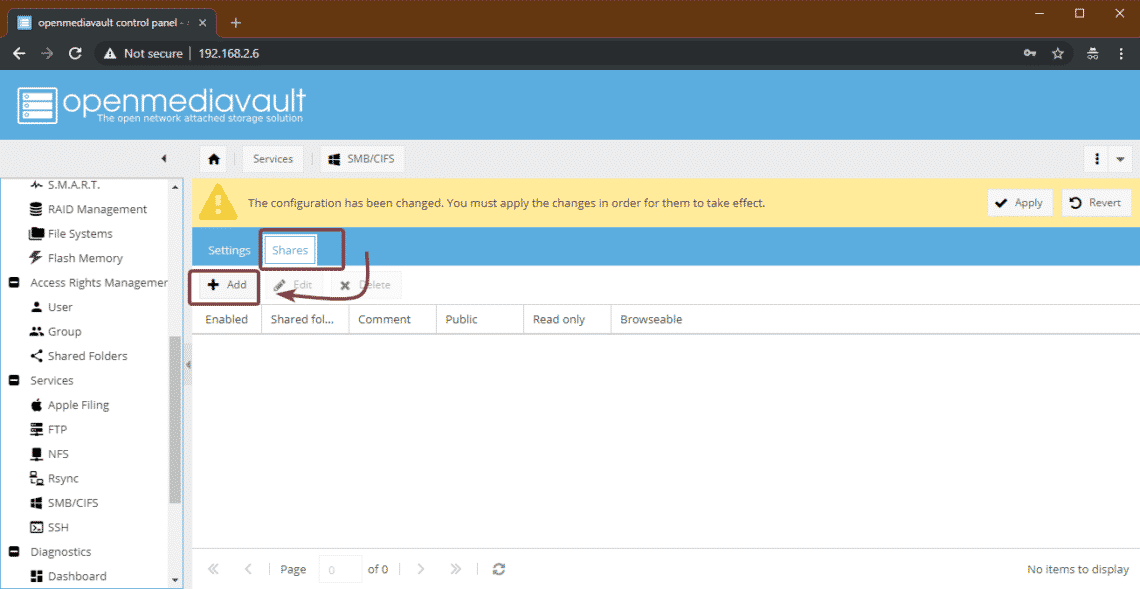
Task: Switch to the Shares tab
Action: (290, 250)
